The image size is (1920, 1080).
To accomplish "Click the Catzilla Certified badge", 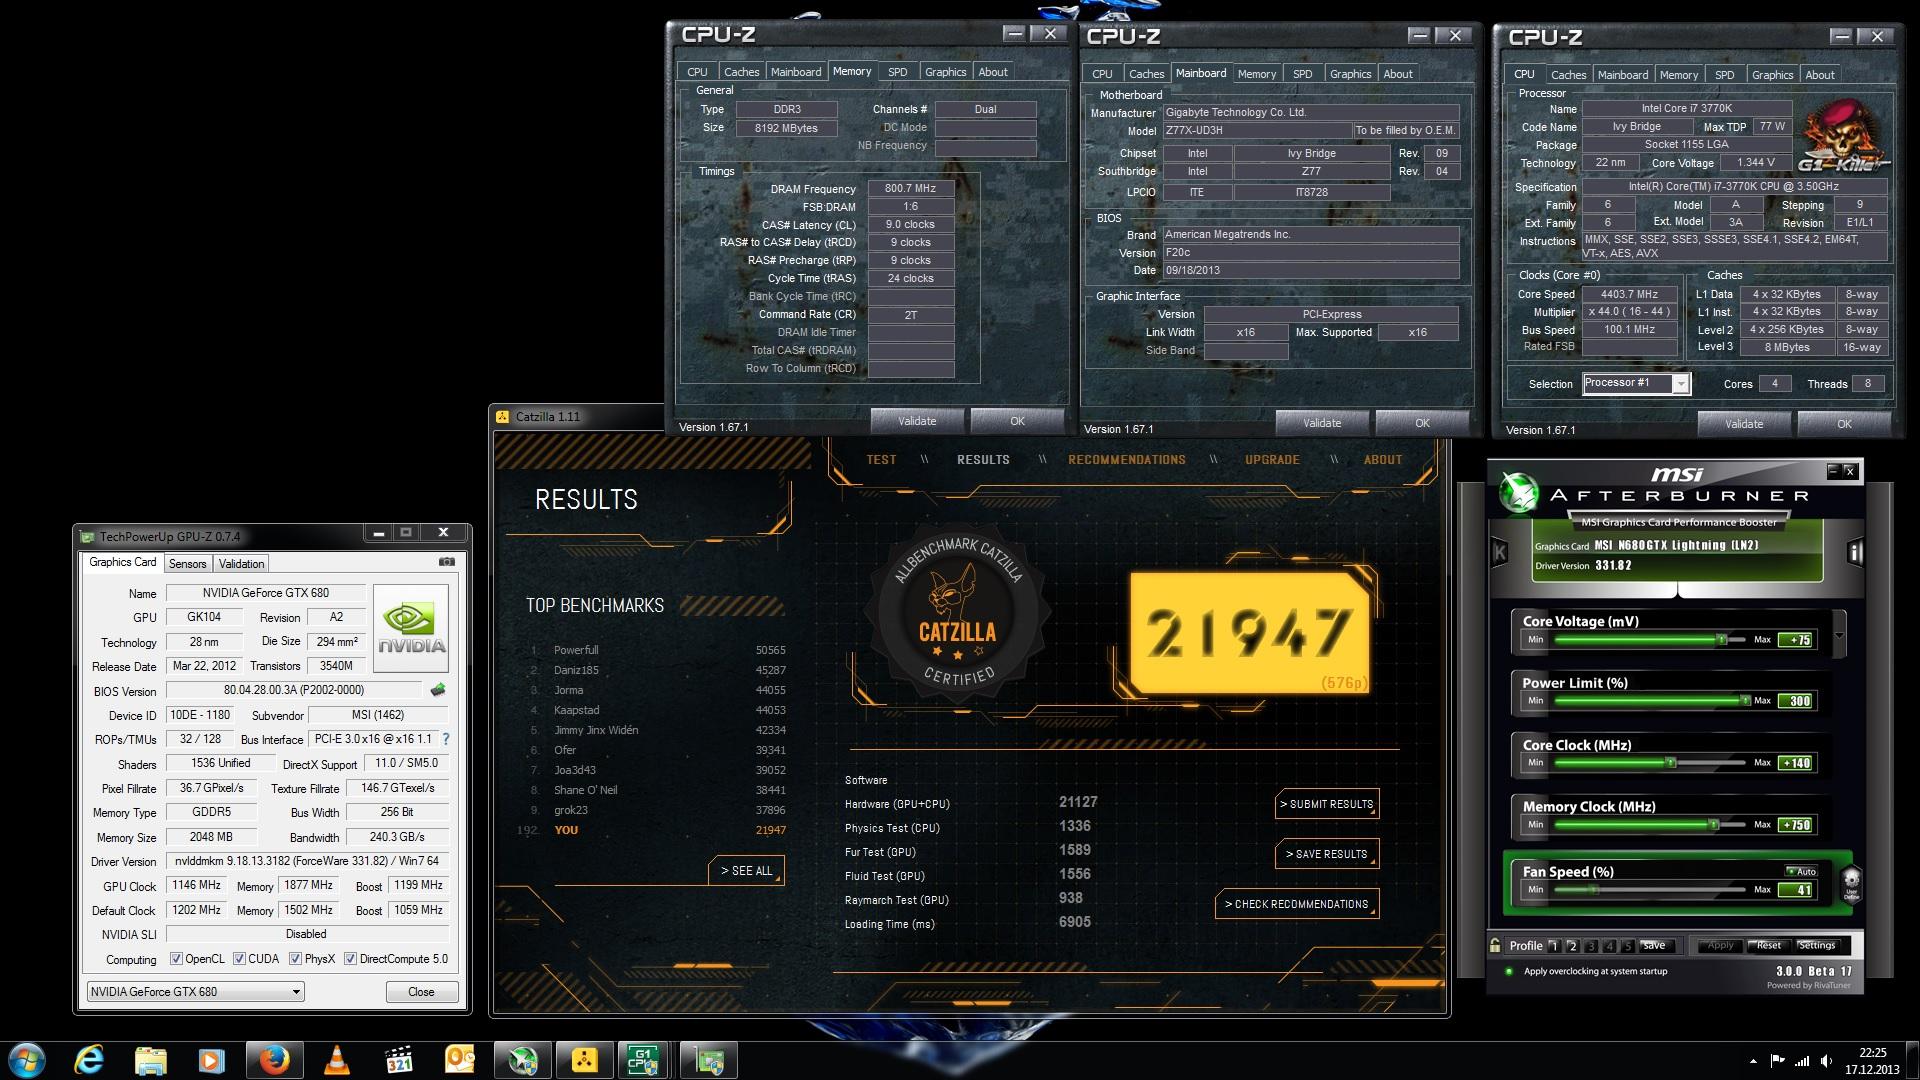I will point(958,613).
